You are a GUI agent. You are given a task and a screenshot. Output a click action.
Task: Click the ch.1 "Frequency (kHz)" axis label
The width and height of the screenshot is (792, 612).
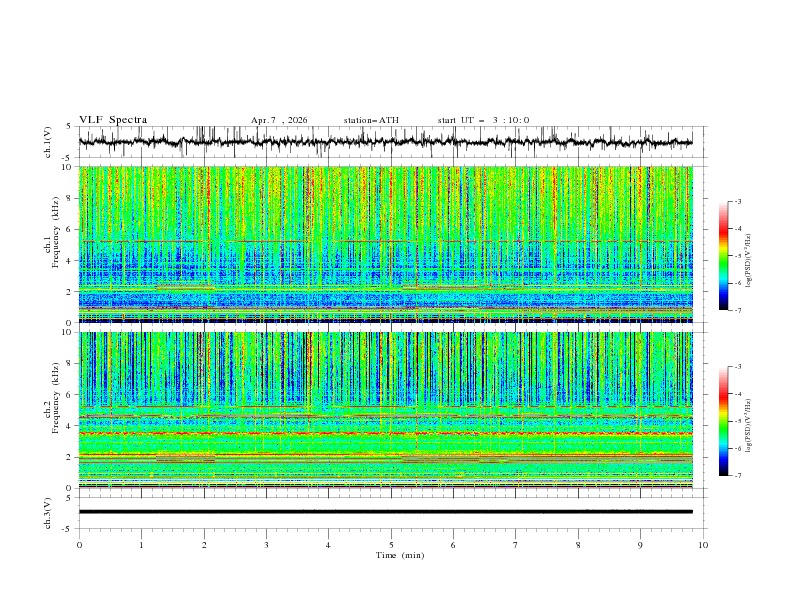tap(56, 232)
